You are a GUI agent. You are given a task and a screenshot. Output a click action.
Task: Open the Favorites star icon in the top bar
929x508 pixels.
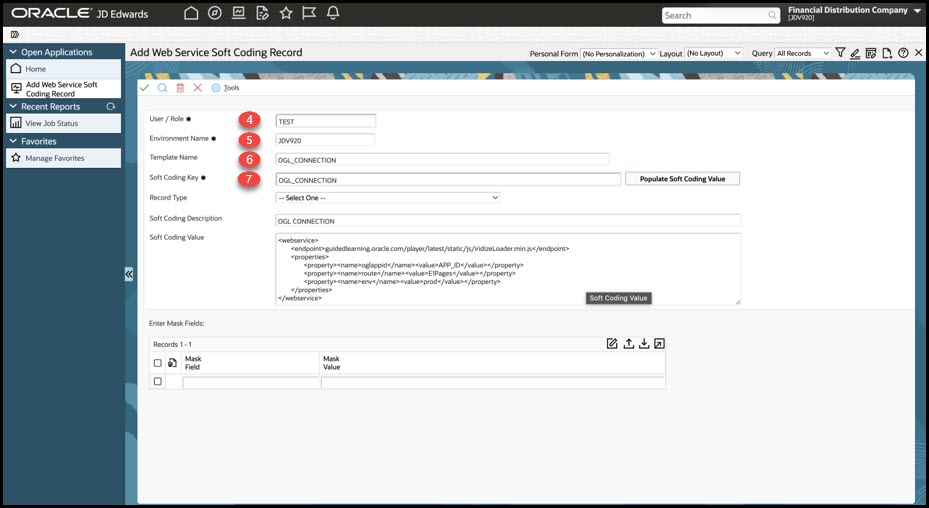coord(286,13)
